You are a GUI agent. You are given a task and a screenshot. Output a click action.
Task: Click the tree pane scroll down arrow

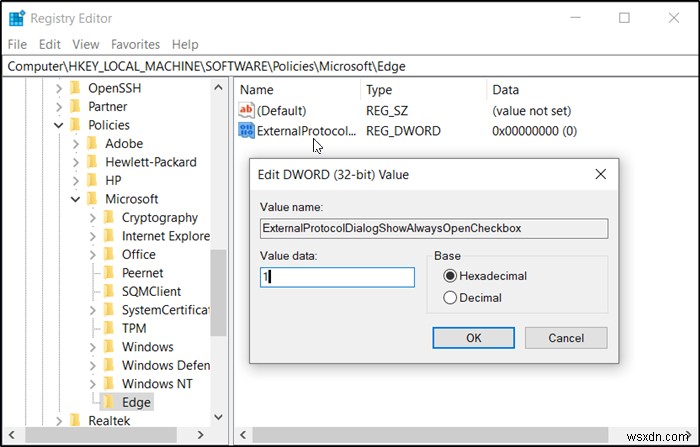coord(218,417)
